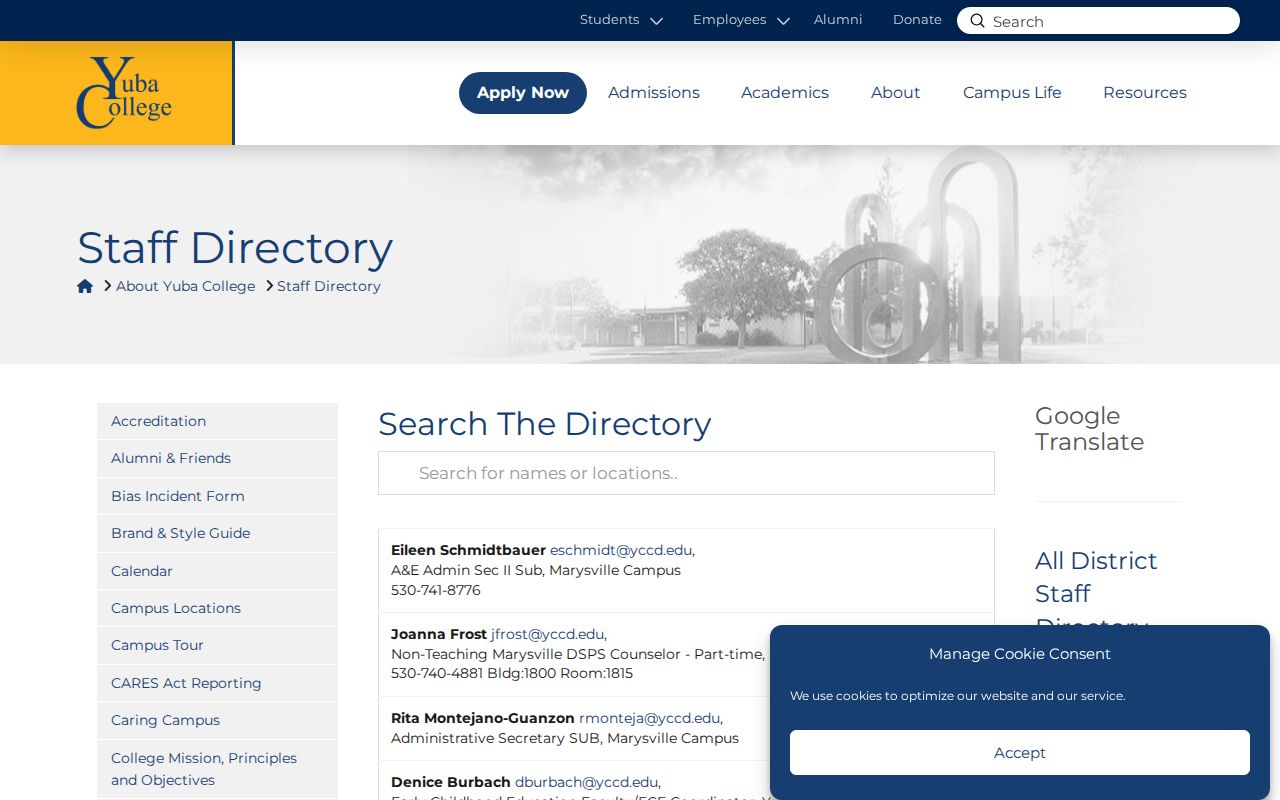Open the Campus Life menu
This screenshot has height=800, width=1280.
(1012, 93)
